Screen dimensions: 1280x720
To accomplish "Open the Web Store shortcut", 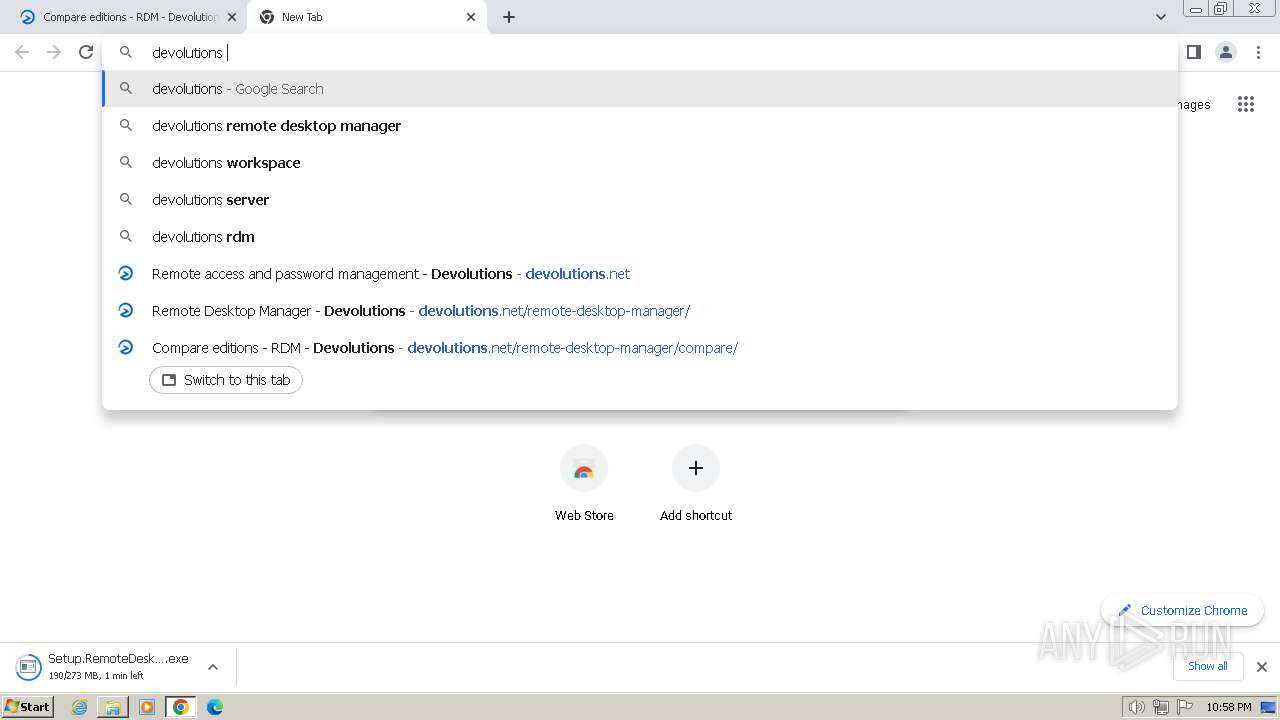I will coord(584,484).
